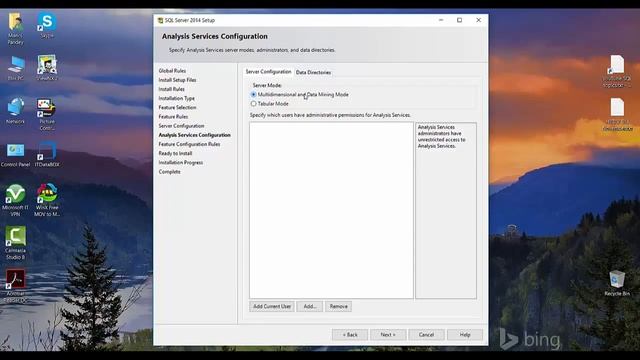Open the This PC desktop icon
This screenshot has width=640, height=360.
pyautogui.click(x=16, y=68)
